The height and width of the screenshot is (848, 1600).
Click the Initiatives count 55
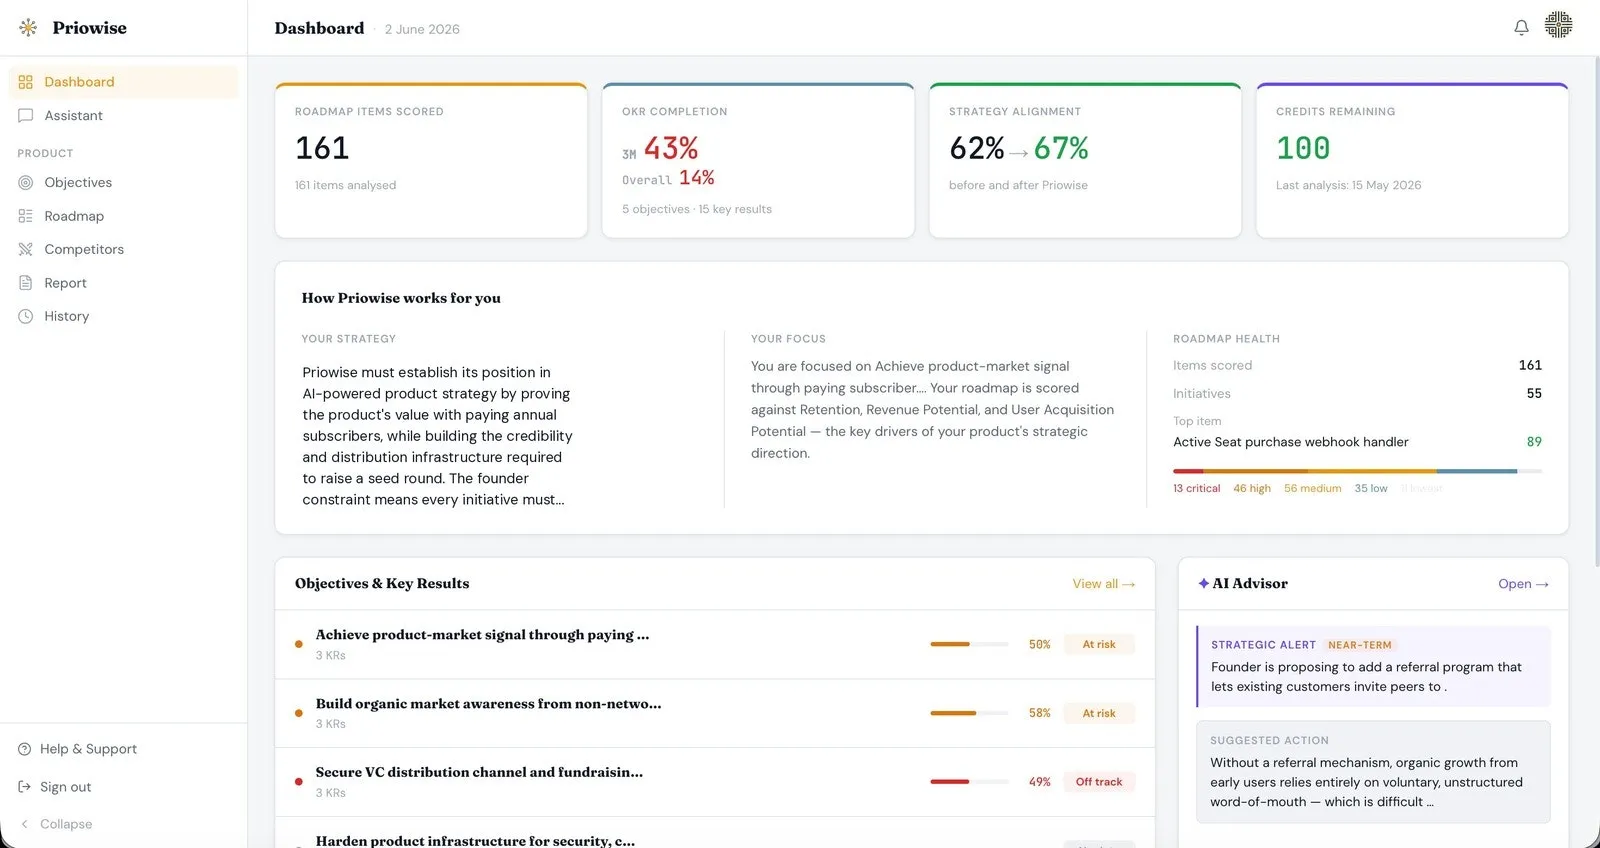1534,394
